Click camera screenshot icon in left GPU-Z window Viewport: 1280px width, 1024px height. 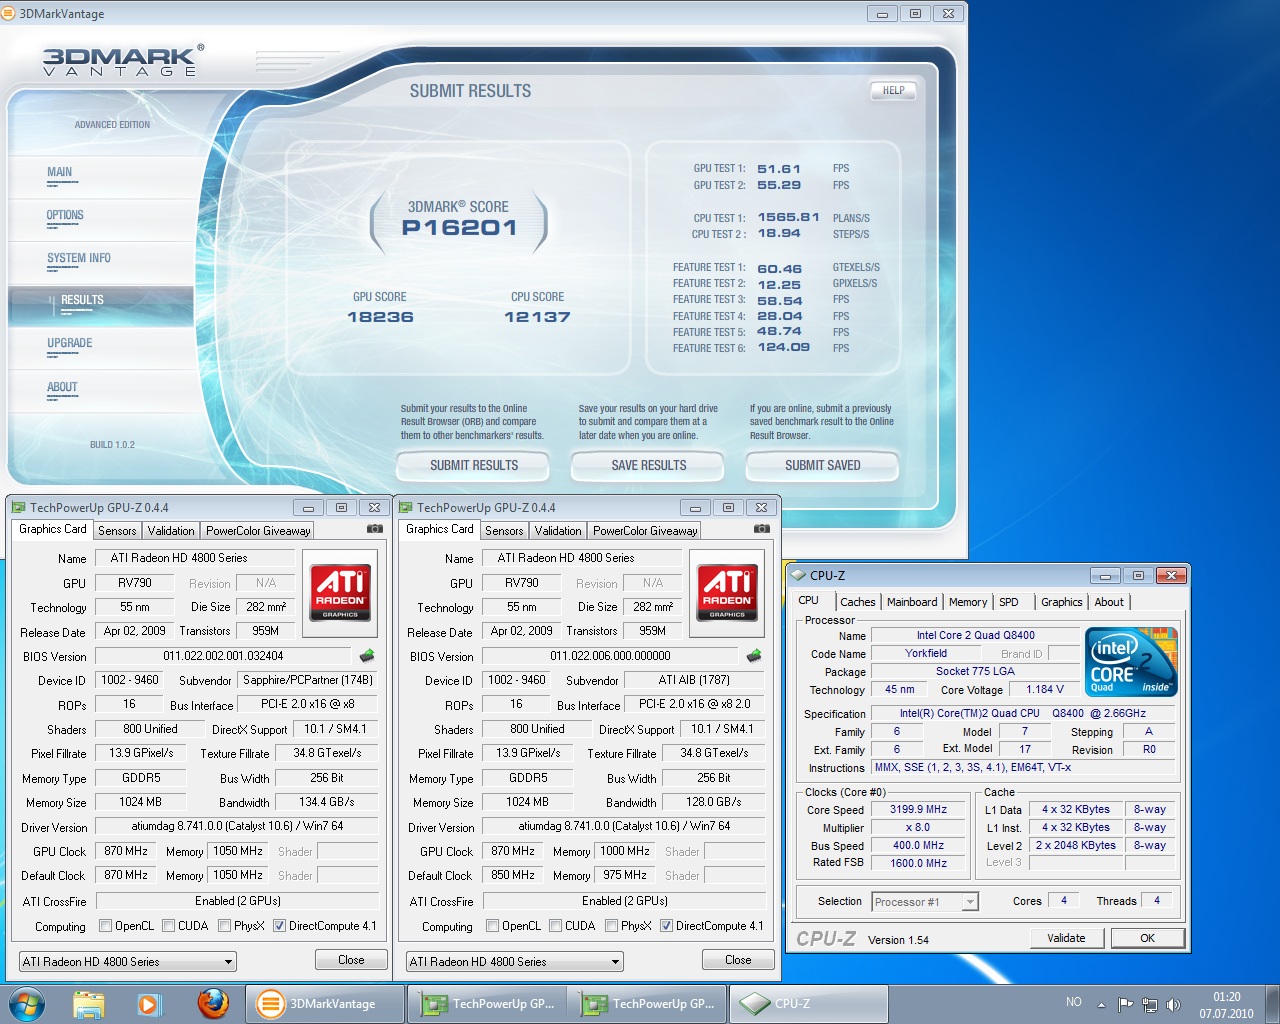pyautogui.click(x=374, y=529)
